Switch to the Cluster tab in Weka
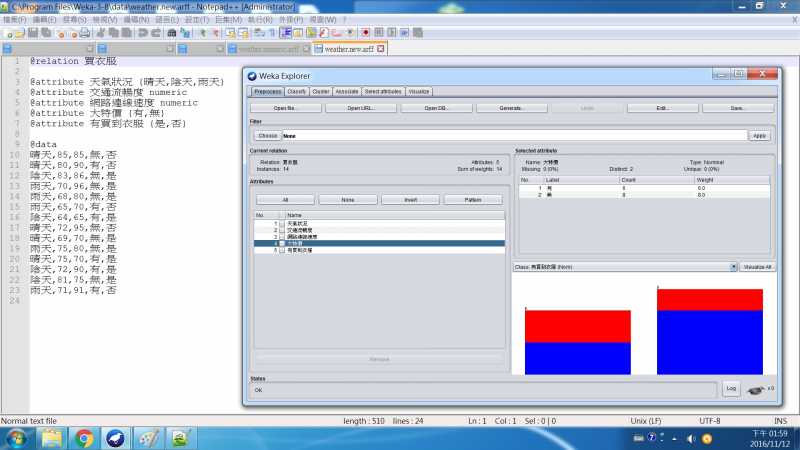 click(321, 92)
